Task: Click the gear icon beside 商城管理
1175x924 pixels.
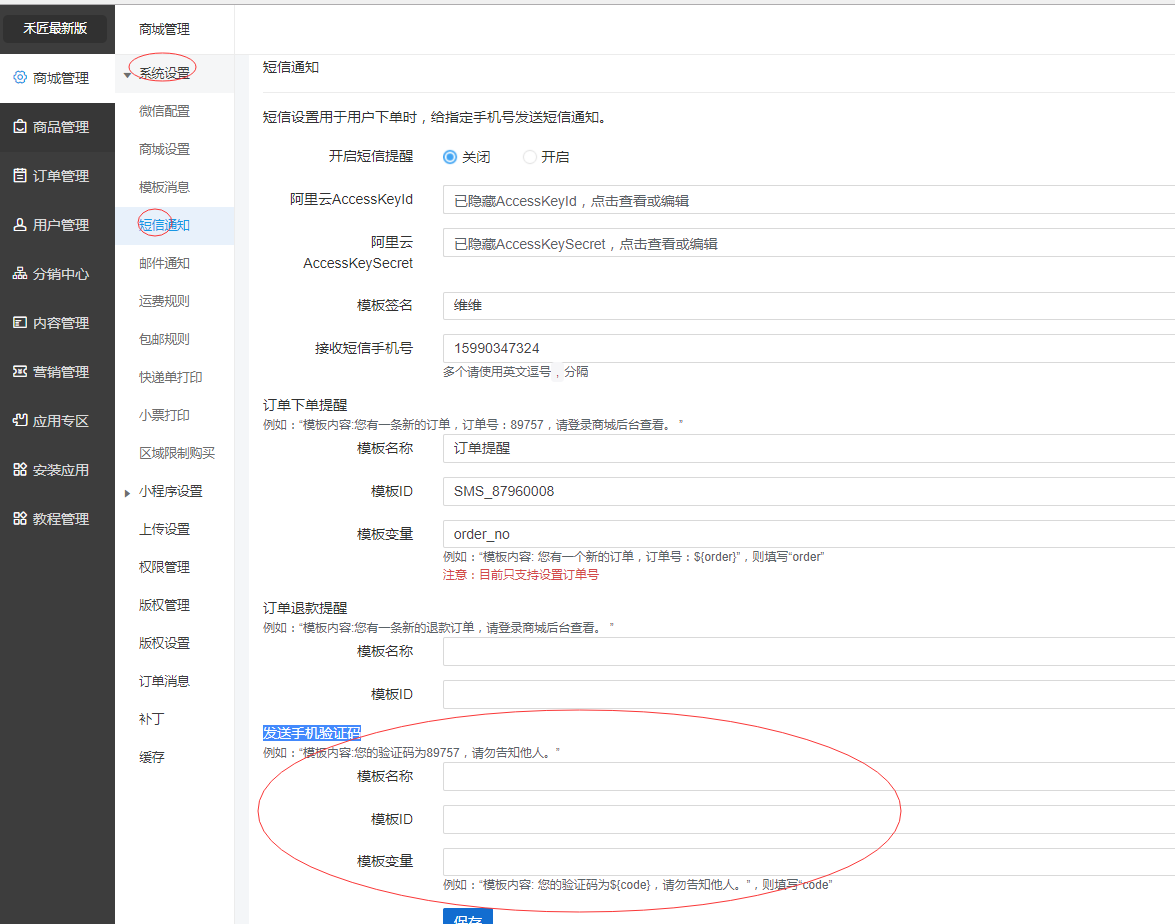Action: coord(20,78)
